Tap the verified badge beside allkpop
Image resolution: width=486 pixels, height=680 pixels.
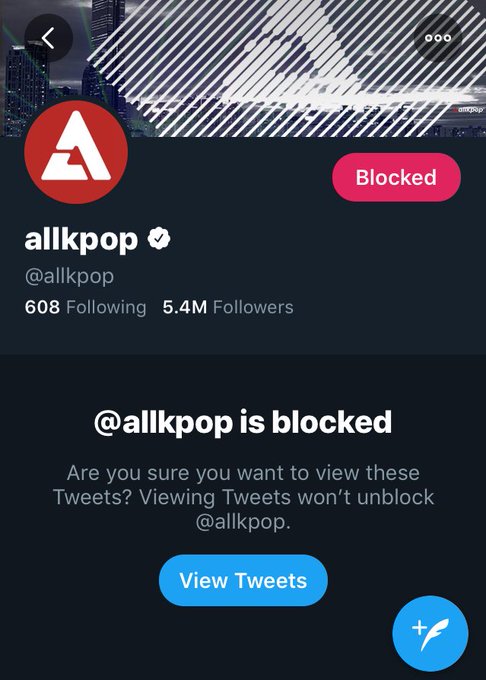tap(159, 238)
